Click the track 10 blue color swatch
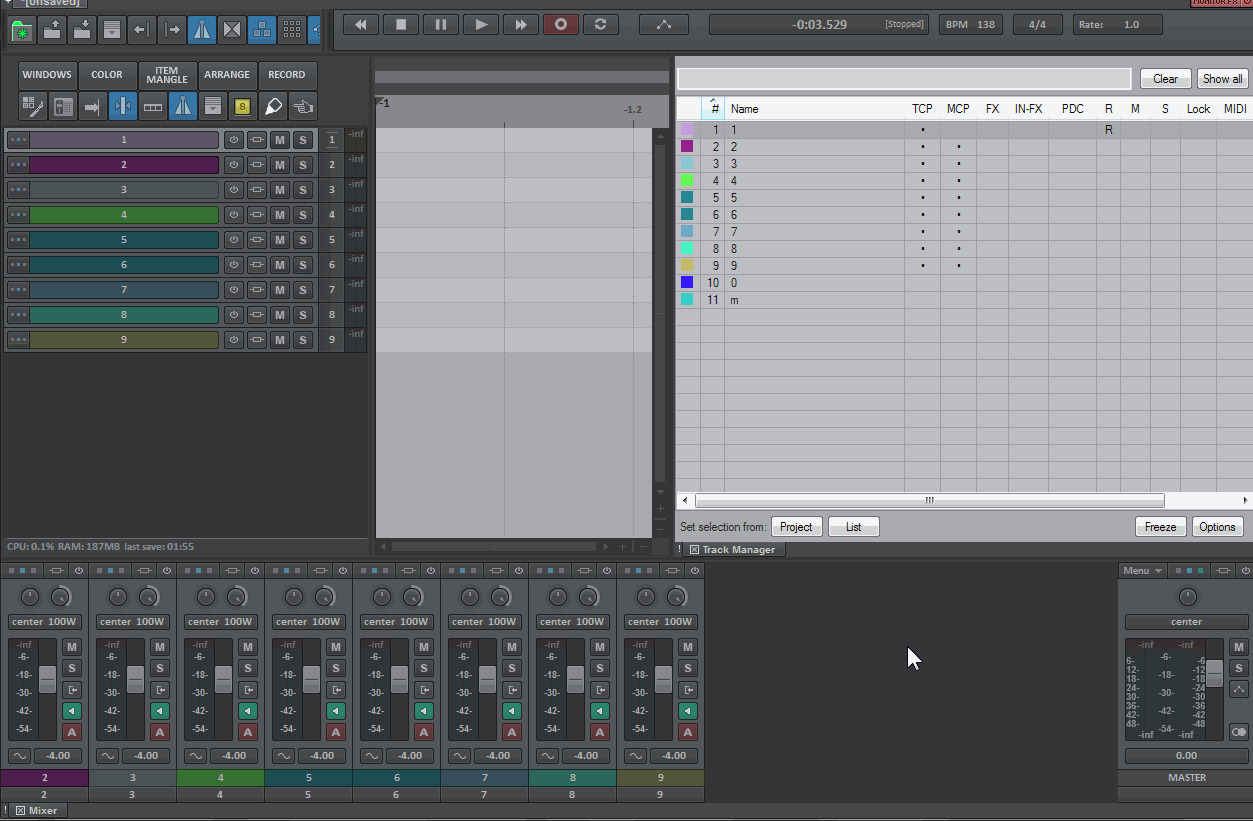Image resolution: width=1253 pixels, height=821 pixels. click(687, 283)
